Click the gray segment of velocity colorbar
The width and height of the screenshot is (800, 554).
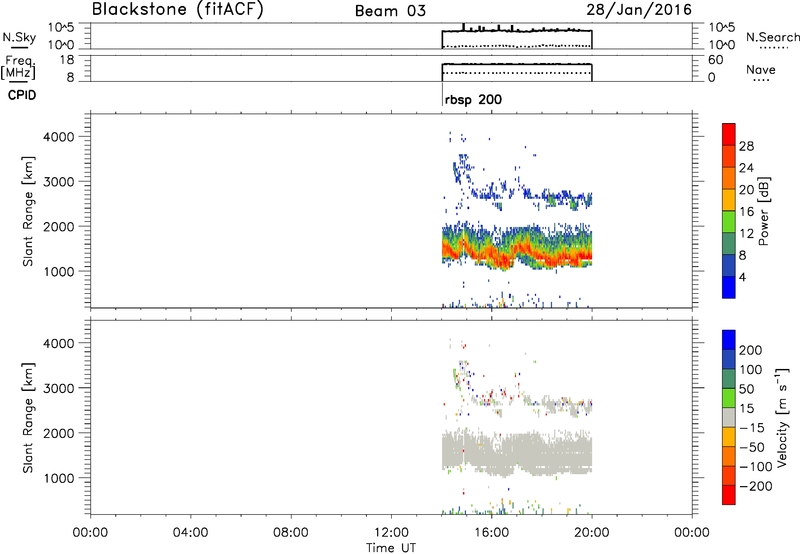point(729,417)
